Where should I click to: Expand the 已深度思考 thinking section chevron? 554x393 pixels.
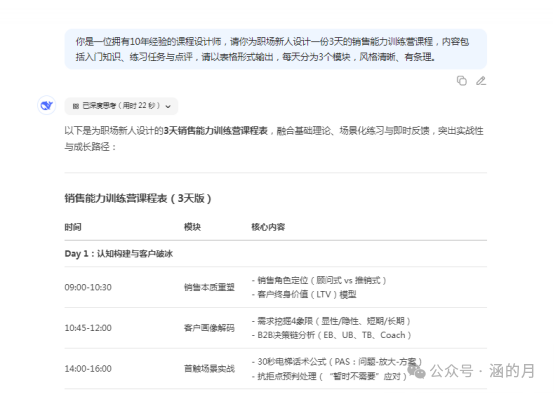168,106
